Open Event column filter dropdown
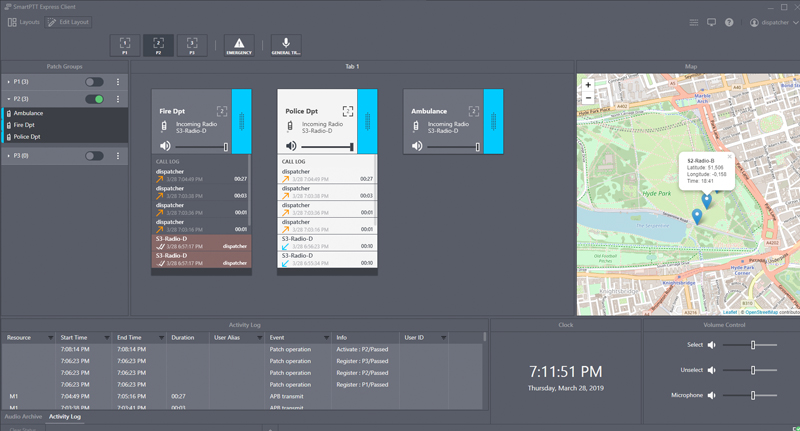The height and width of the screenshot is (431, 800). 326,338
